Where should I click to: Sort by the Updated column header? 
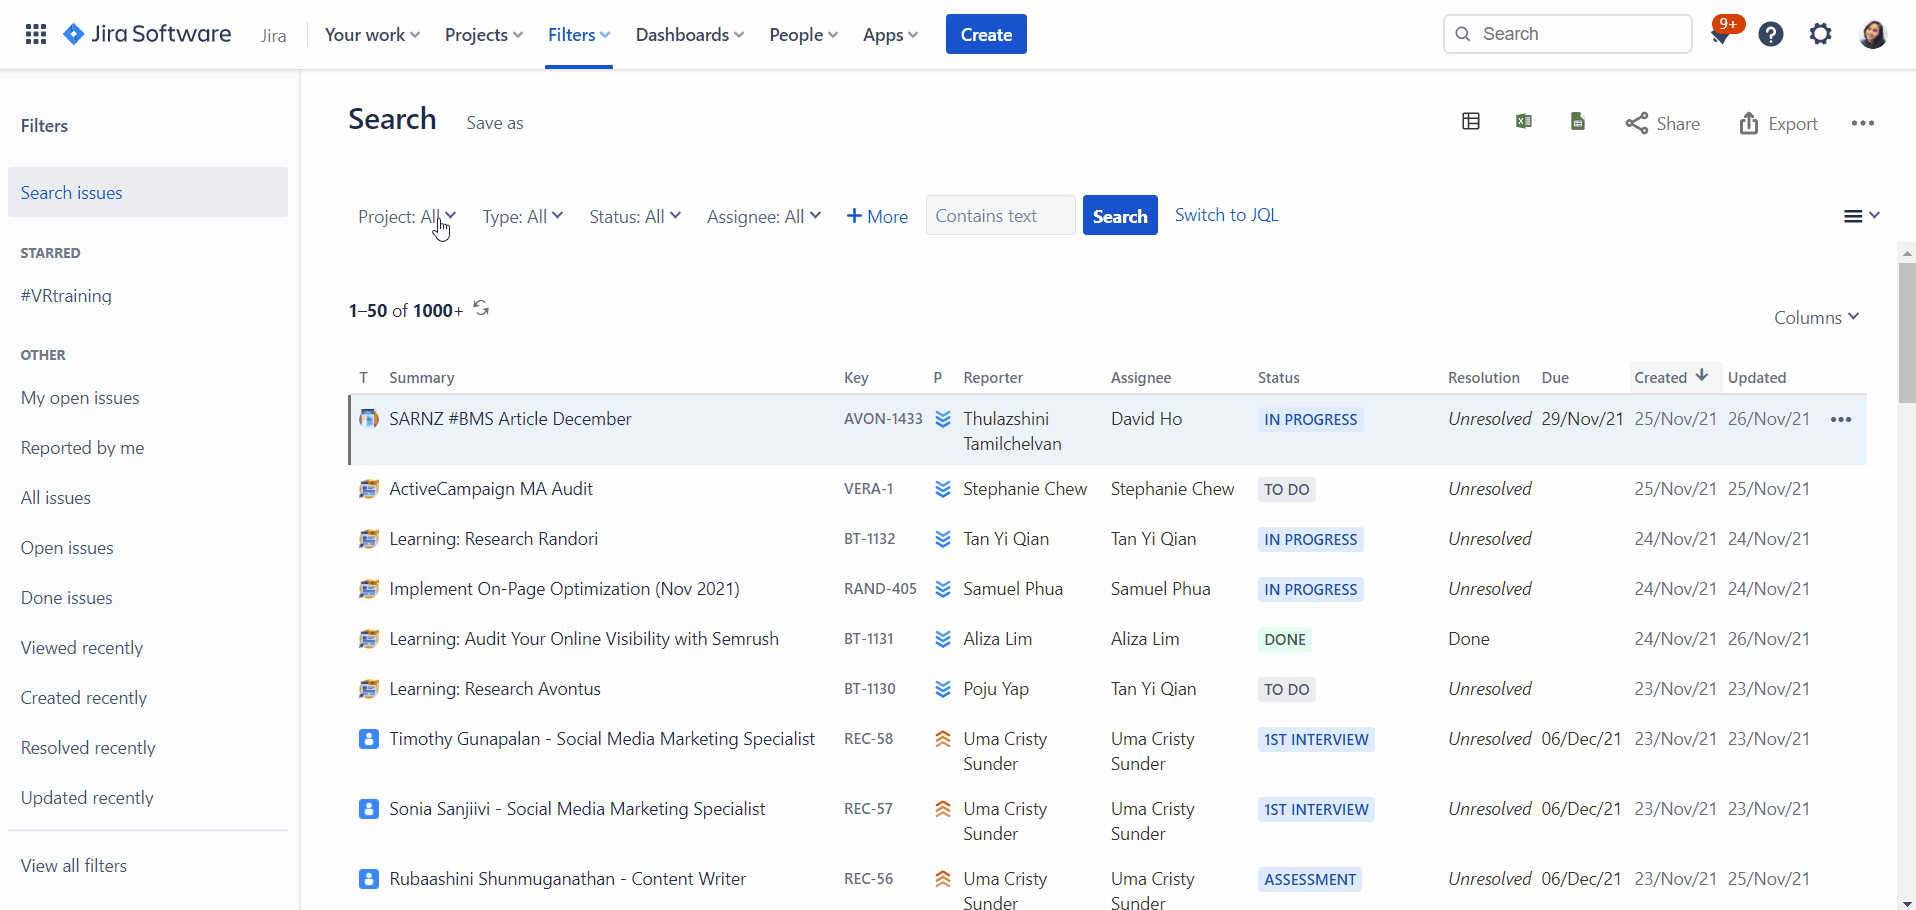coord(1757,378)
